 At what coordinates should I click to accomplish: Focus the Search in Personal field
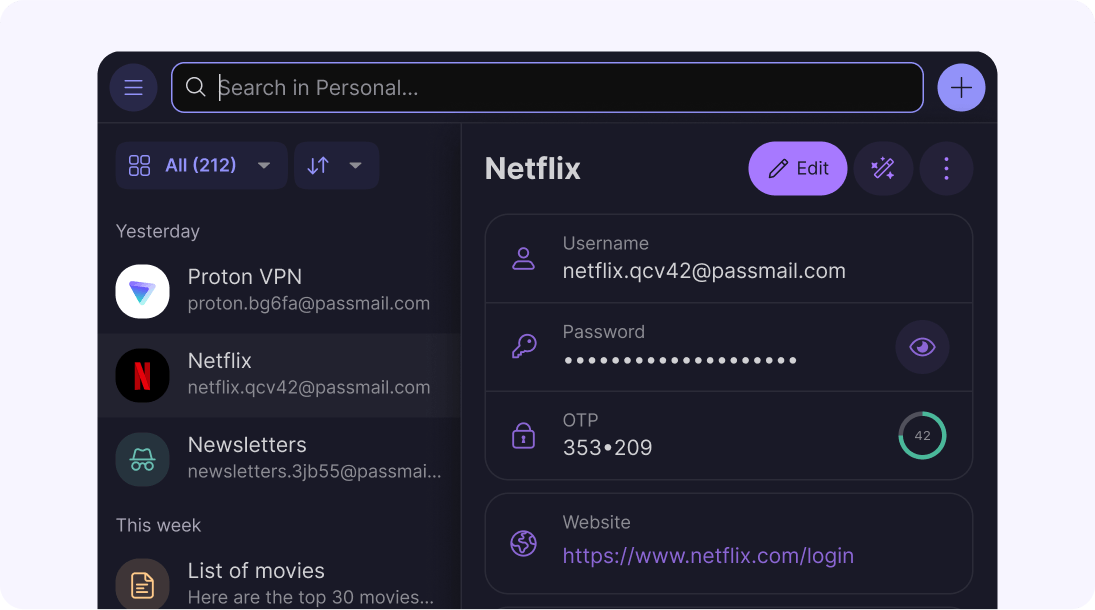point(560,88)
